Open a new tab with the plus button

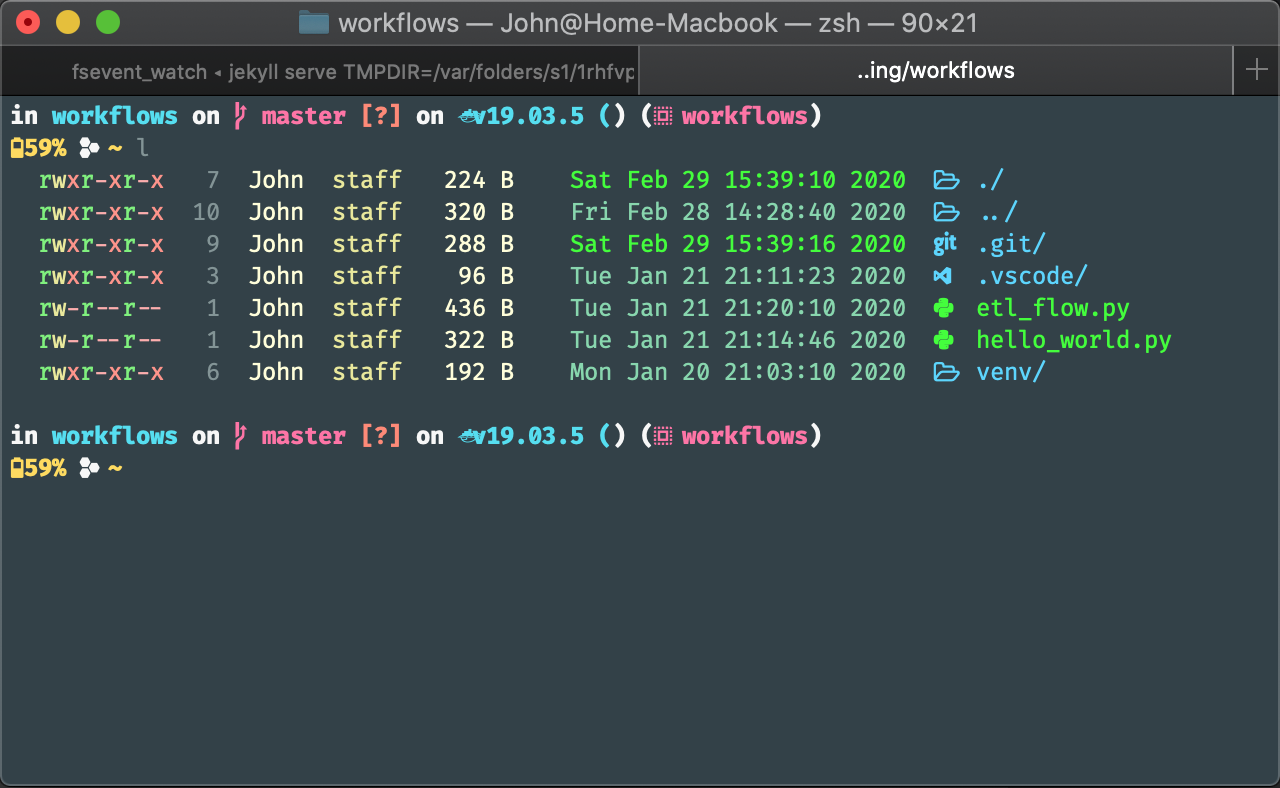coord(1256,71)
